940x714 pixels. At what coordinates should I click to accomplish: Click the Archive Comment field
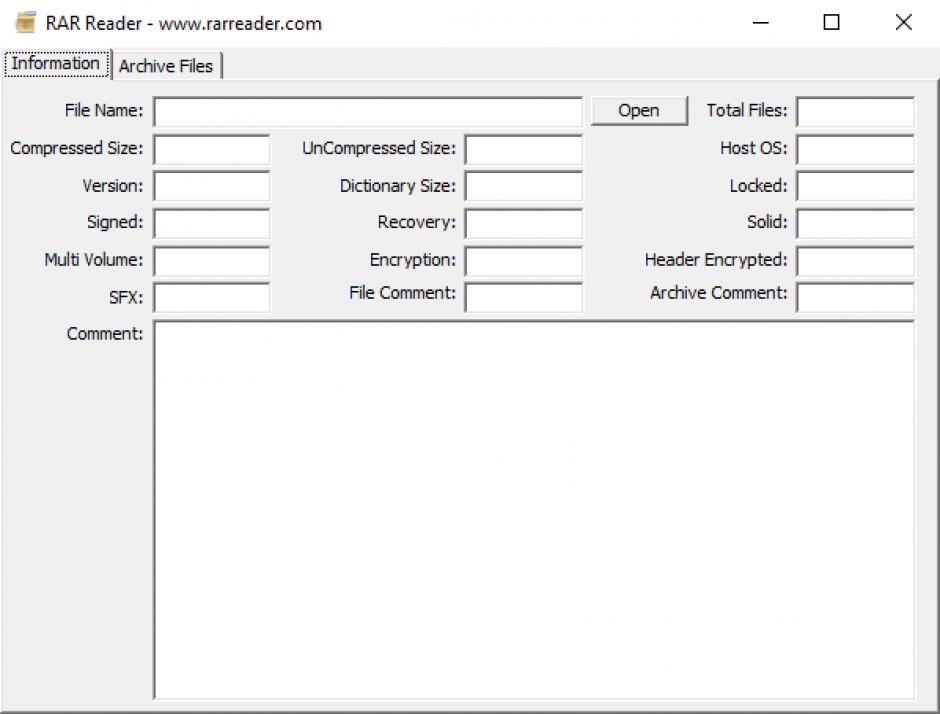click(x=855, y=297)
